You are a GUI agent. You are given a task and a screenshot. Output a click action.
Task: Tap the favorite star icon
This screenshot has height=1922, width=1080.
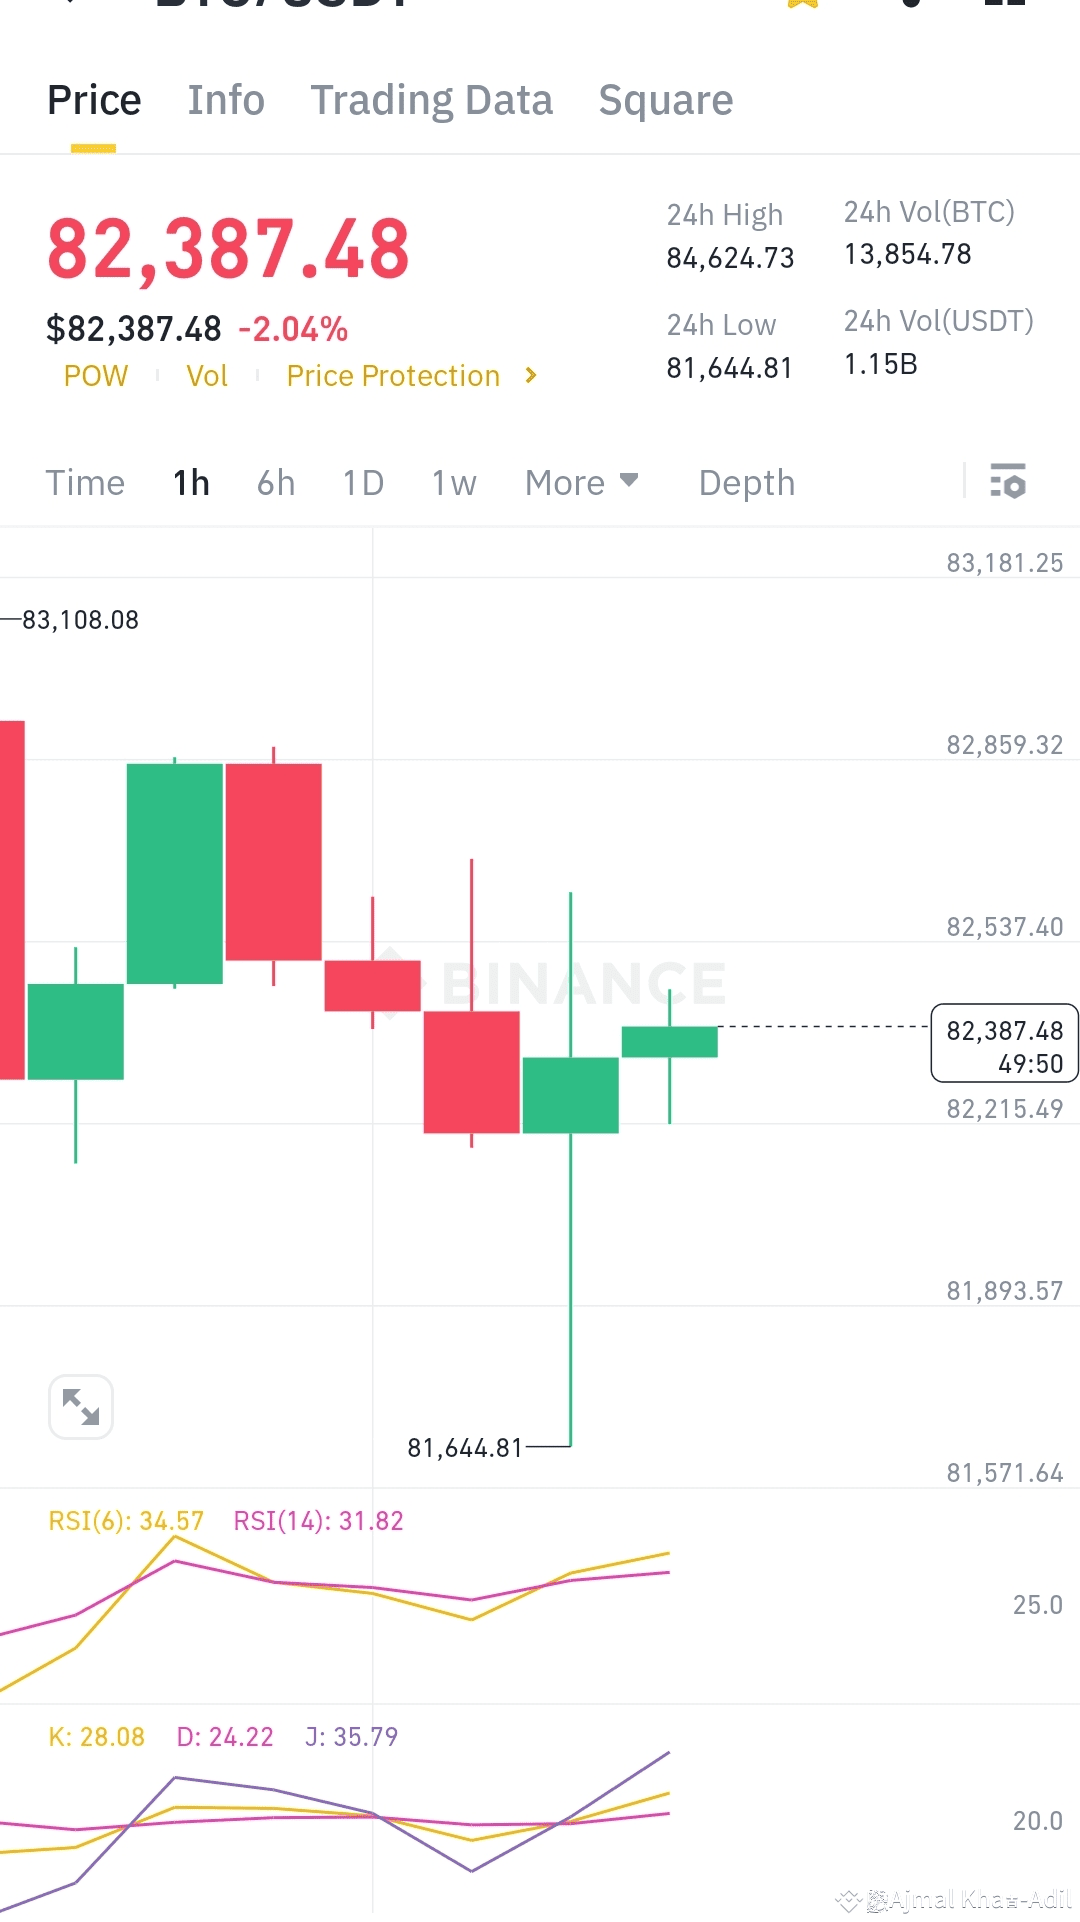click(x=803, y=4)
